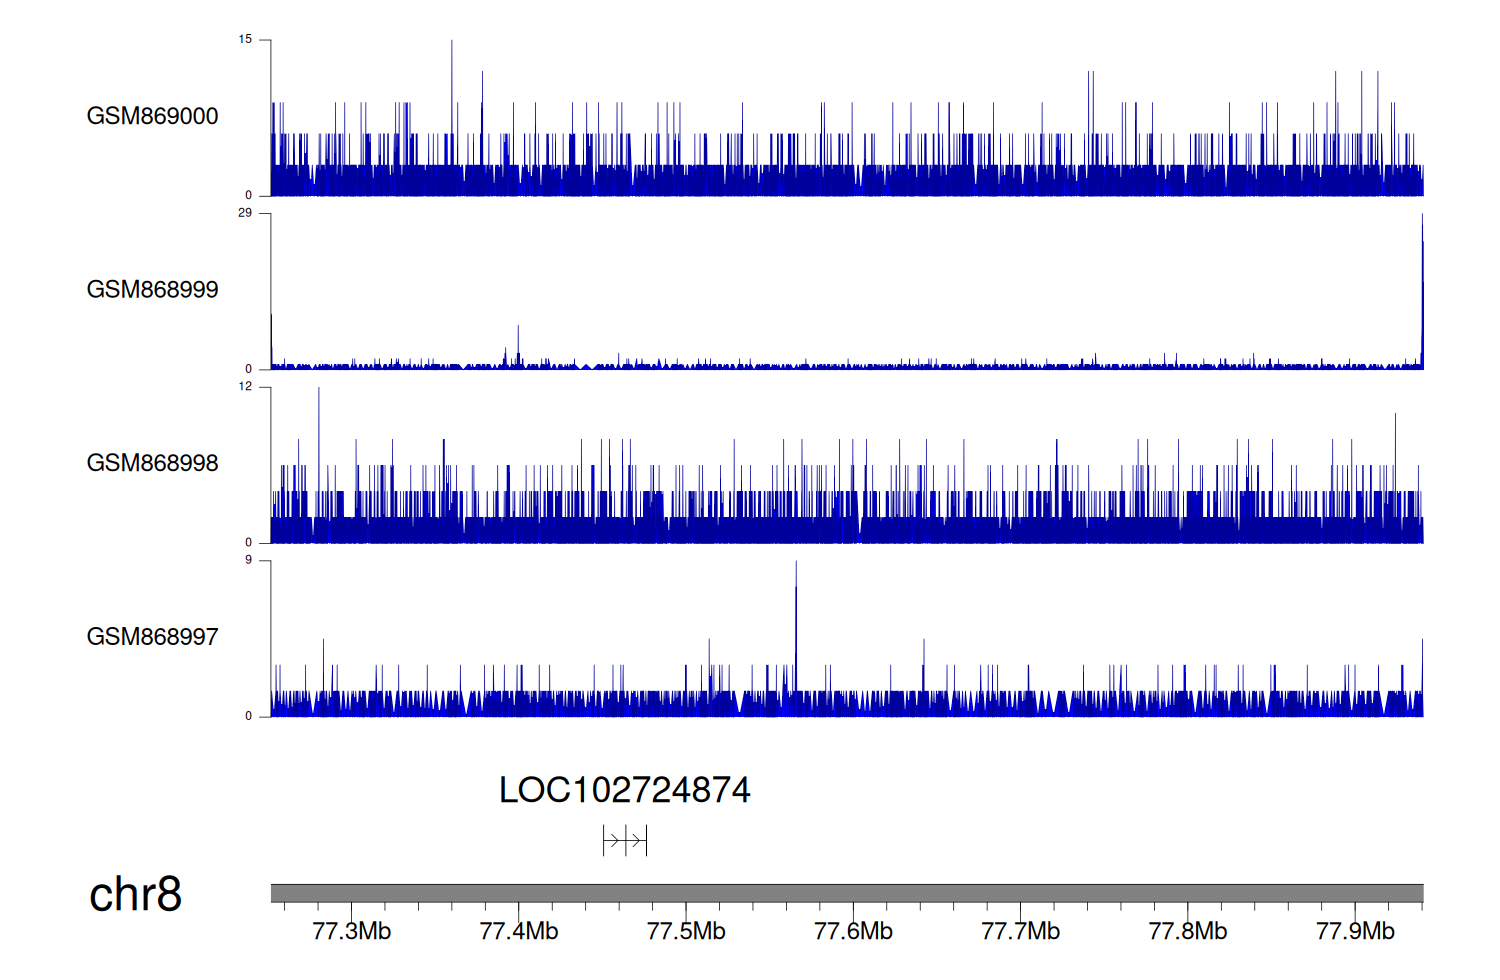1500x980 pixels.
Task: Select the y-axis maximum value 12
Action: point(245,387)
